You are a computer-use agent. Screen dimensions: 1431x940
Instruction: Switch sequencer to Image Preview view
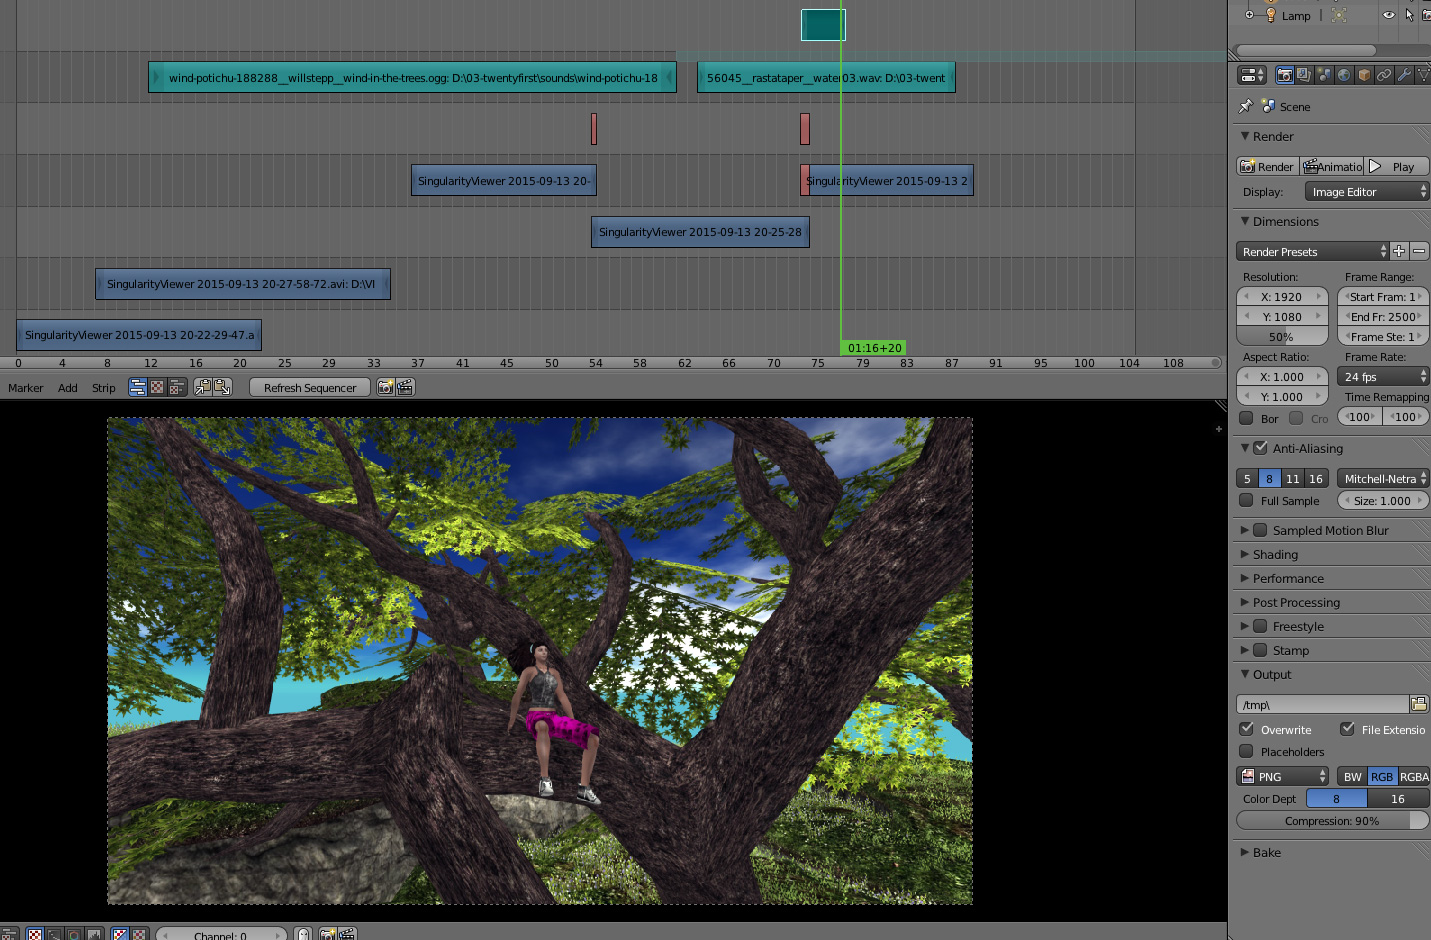point(157,387)
